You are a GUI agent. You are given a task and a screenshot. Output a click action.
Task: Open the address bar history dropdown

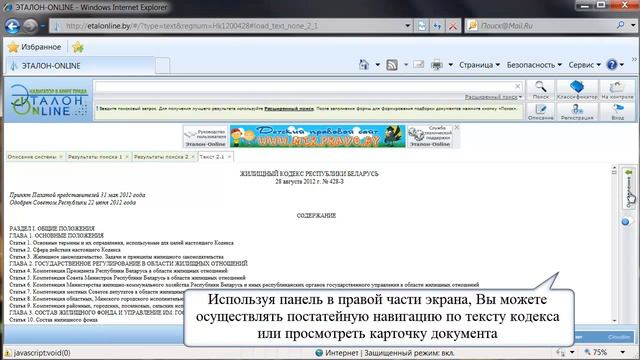[x=407, y=26]
